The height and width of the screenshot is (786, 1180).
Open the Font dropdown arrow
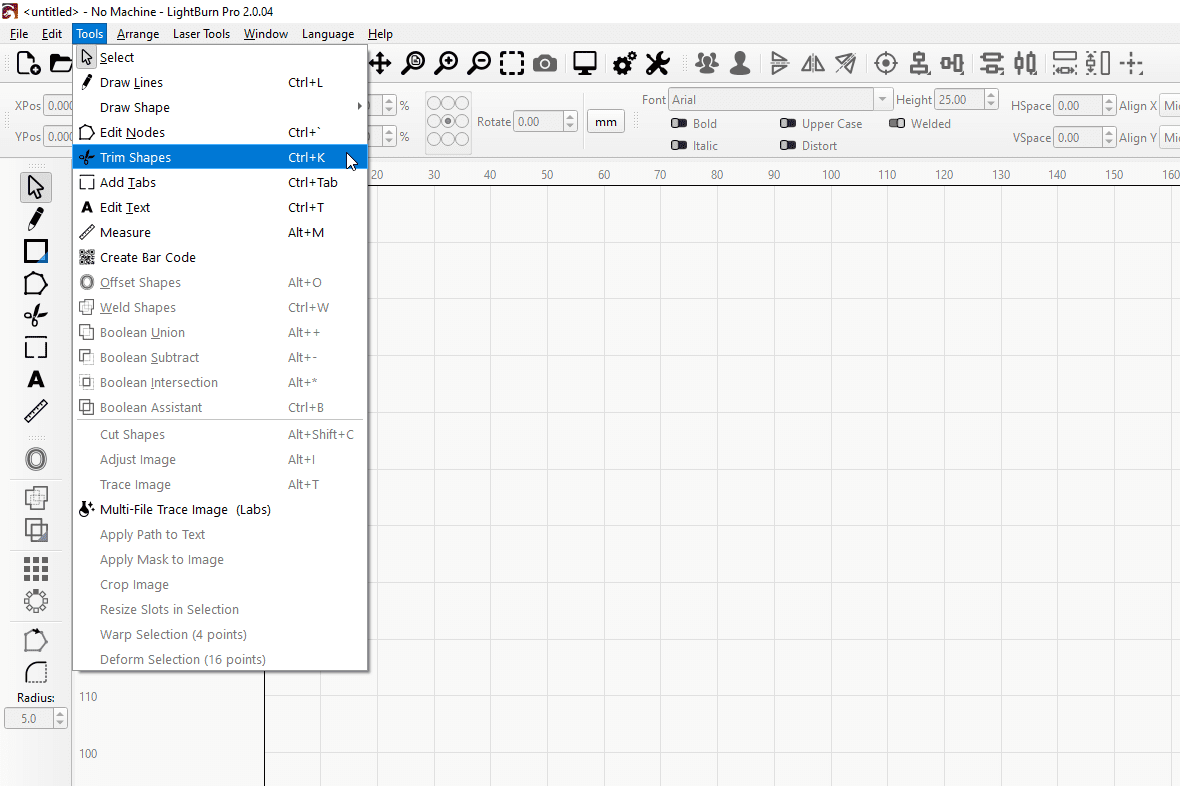point(882,99)
